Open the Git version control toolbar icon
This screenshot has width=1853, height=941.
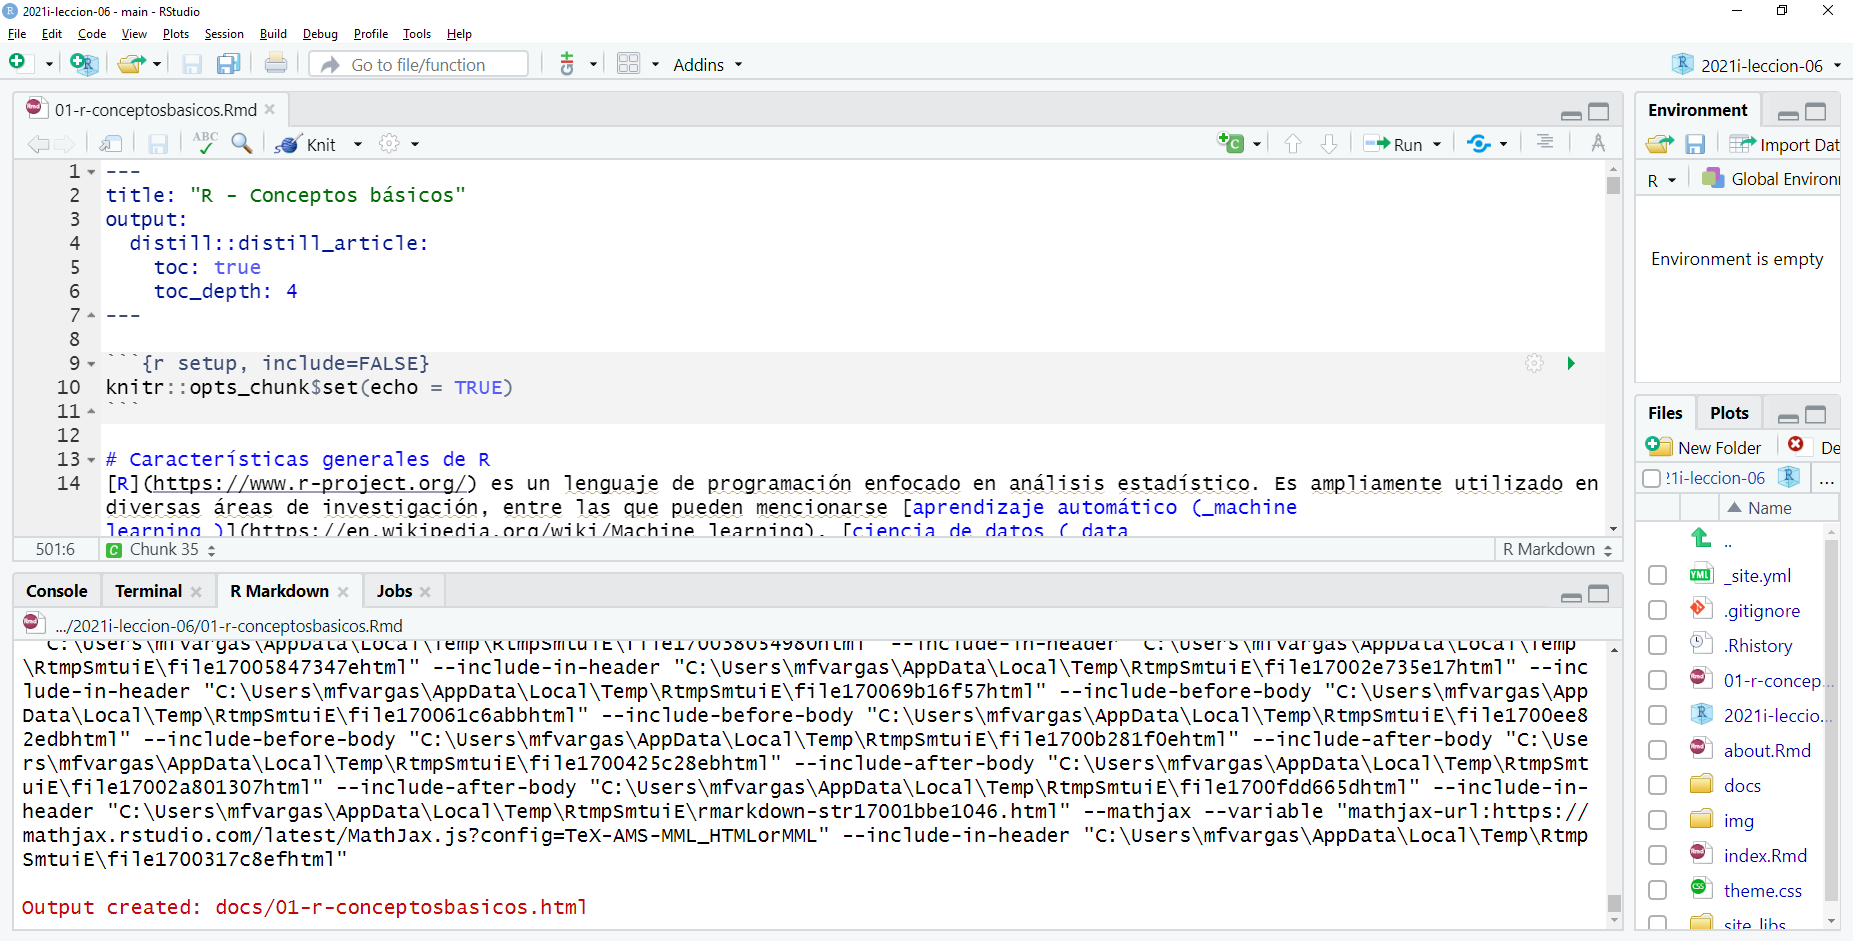tap(567, 64)
